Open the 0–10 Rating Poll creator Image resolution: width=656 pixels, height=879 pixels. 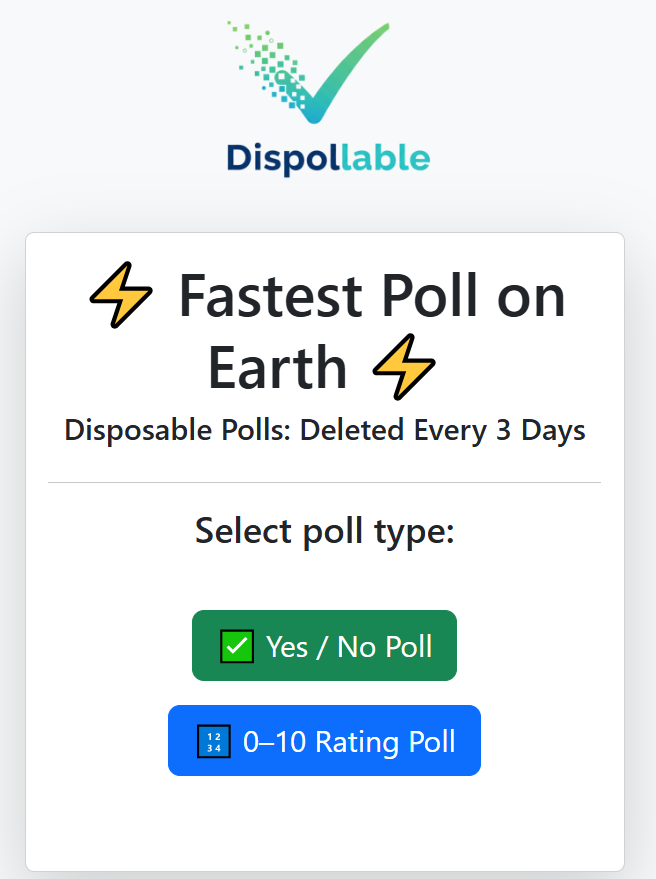[324, 741]
